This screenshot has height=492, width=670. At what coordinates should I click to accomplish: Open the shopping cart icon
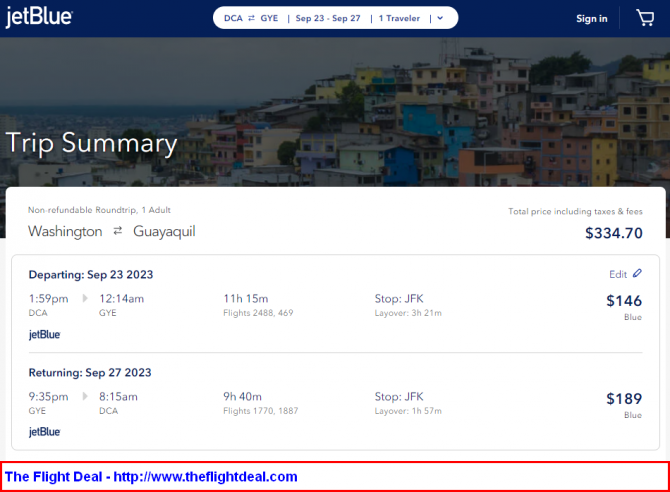click(645, 18)
